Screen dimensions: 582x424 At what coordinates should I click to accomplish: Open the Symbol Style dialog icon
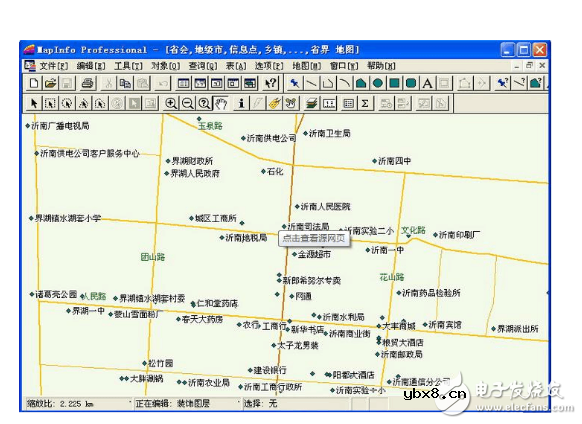click(502, 83)
